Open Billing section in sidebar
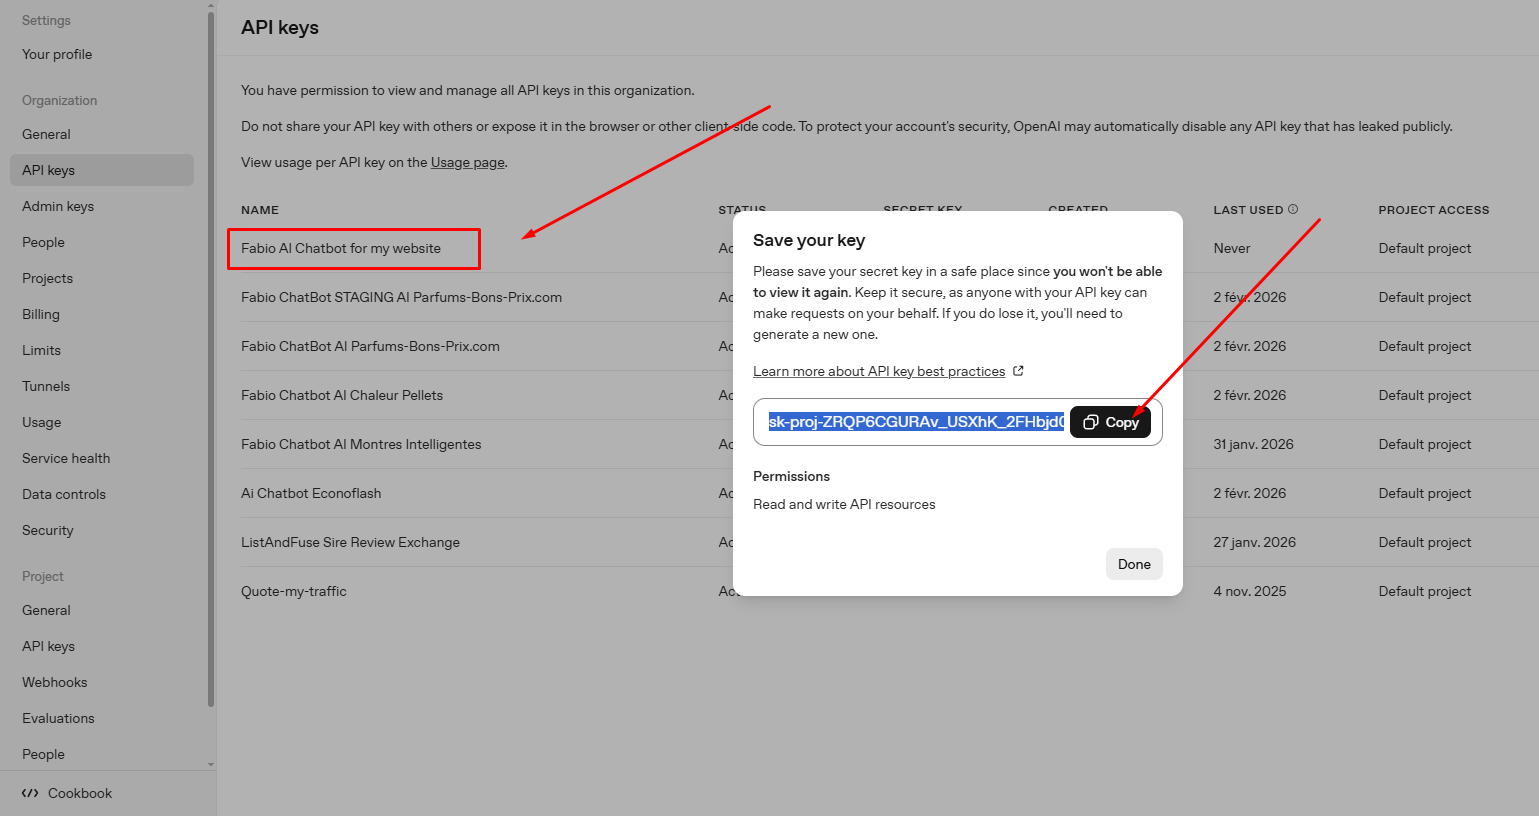This screenshot has width=1539, height=816. 41,314
